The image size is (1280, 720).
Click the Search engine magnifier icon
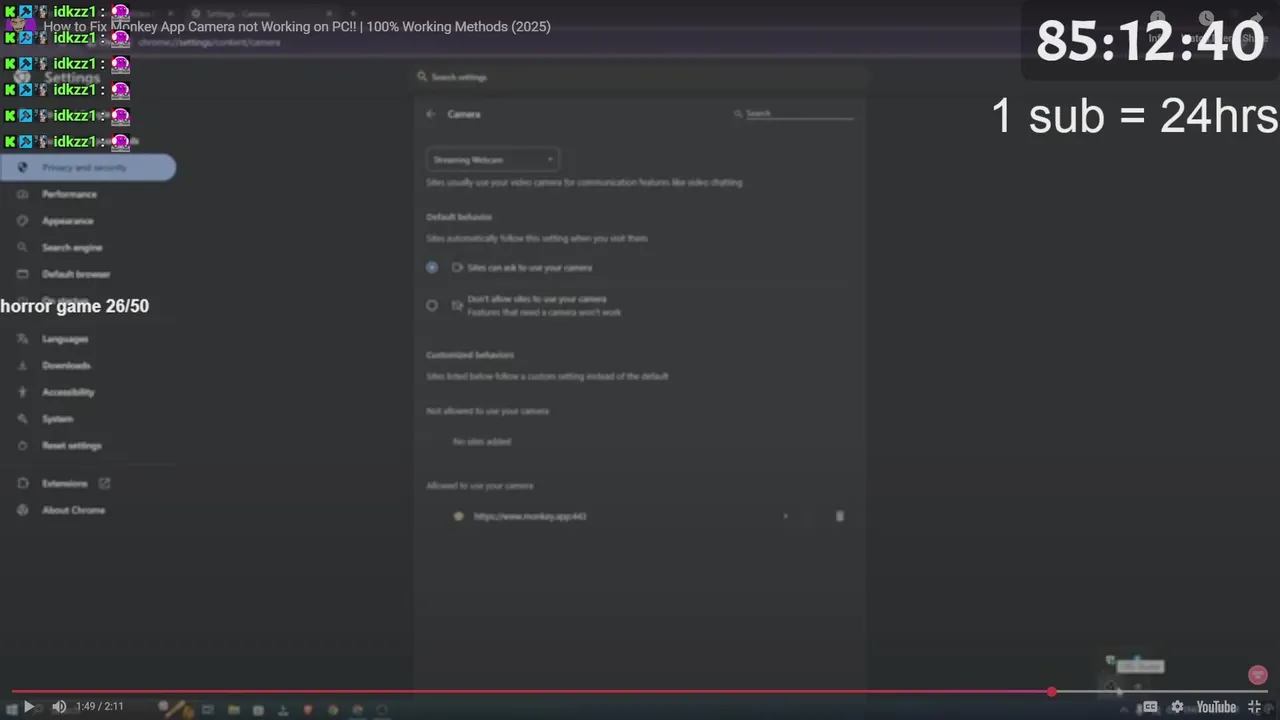click(23, 248)
